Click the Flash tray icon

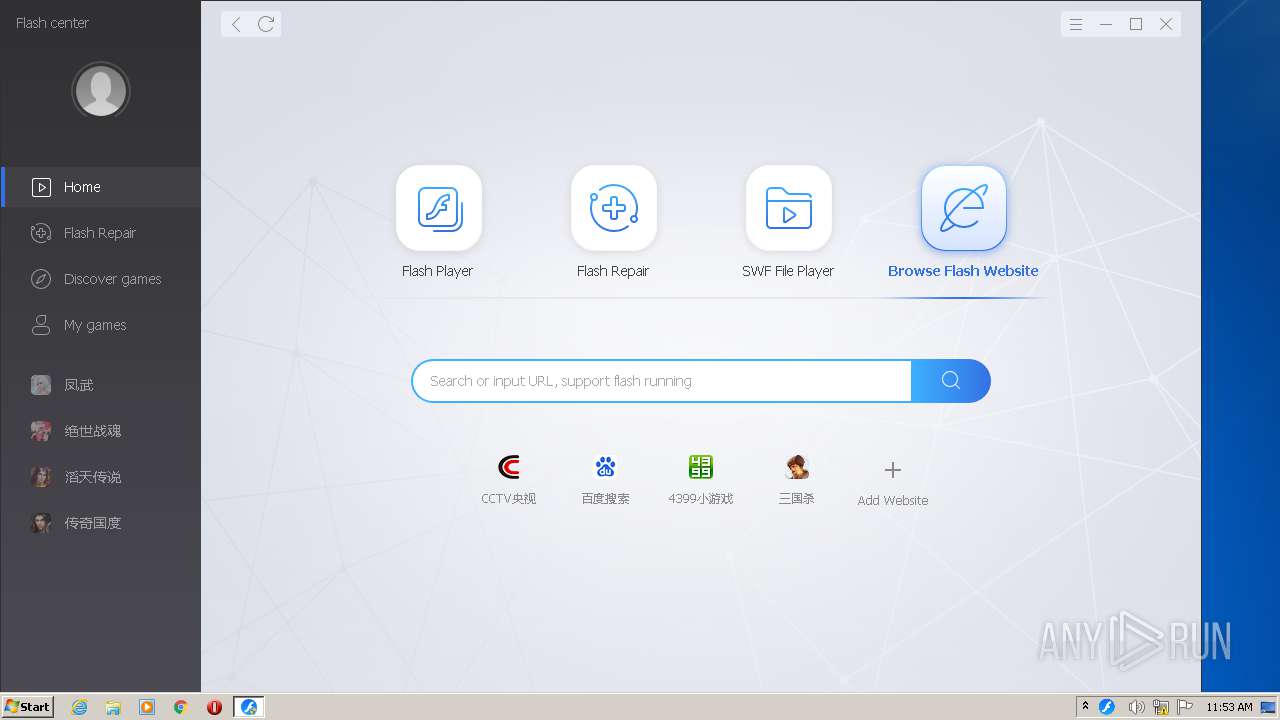pos(1107,707)
